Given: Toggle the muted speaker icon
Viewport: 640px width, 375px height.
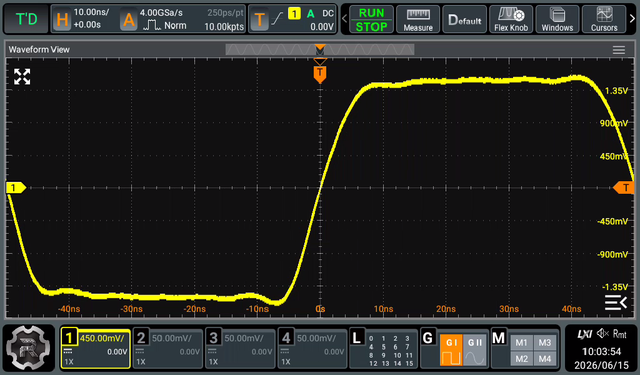Looking at the screenshot, I should (603, 334).
